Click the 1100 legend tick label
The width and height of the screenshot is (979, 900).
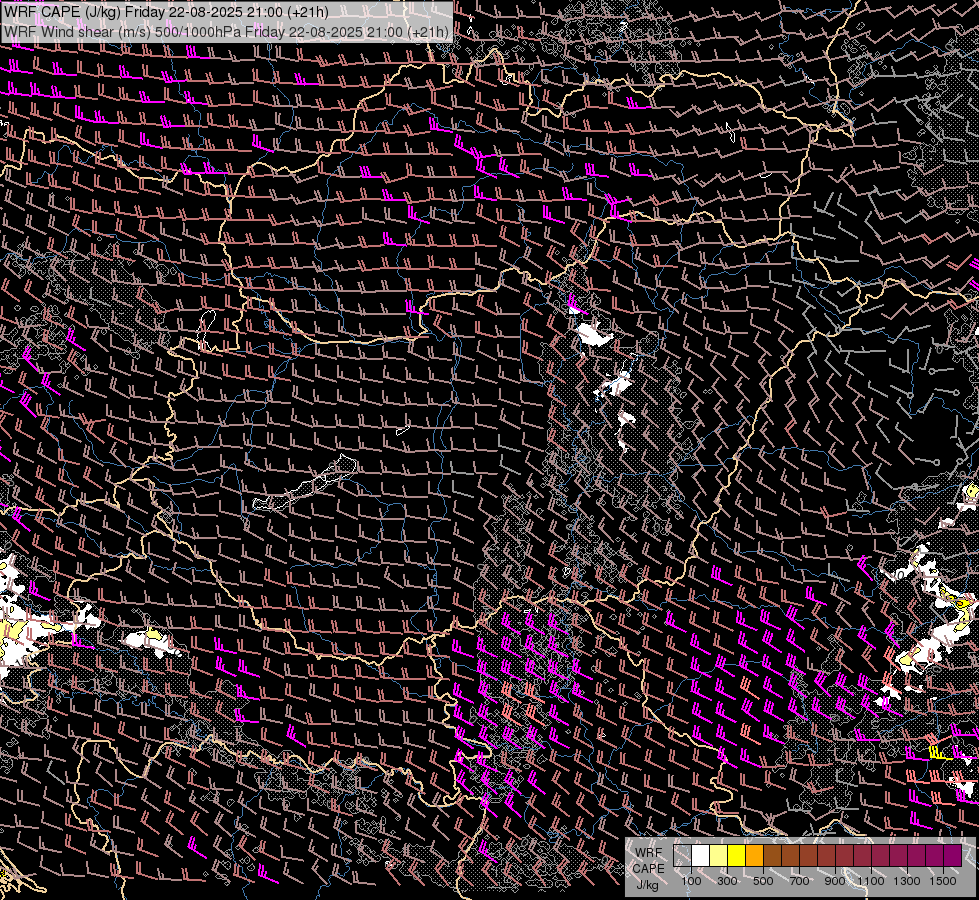click(871, 881)
